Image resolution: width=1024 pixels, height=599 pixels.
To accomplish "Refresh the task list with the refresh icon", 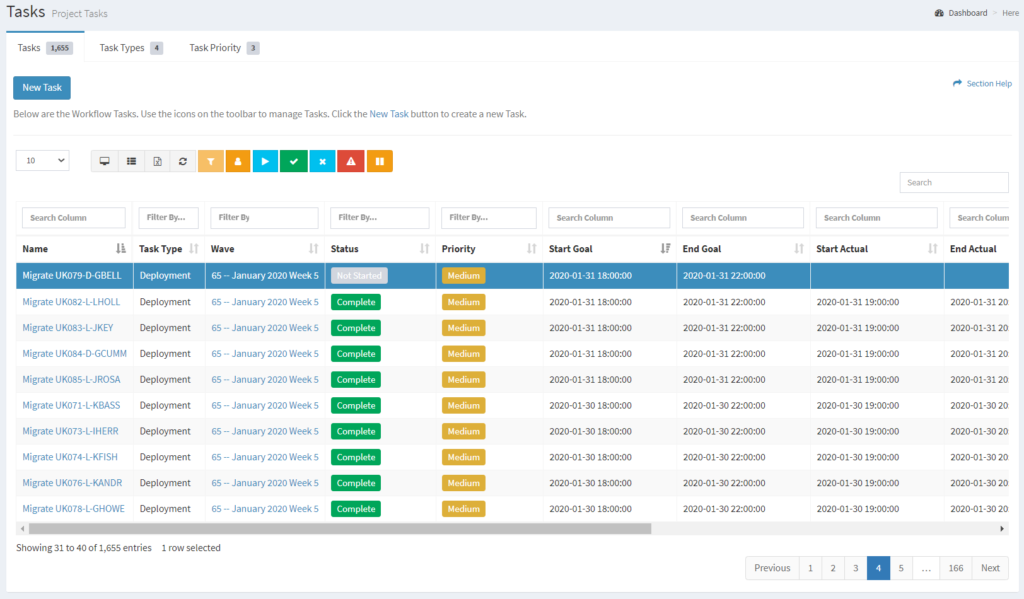I will click(x=184, y=160).
